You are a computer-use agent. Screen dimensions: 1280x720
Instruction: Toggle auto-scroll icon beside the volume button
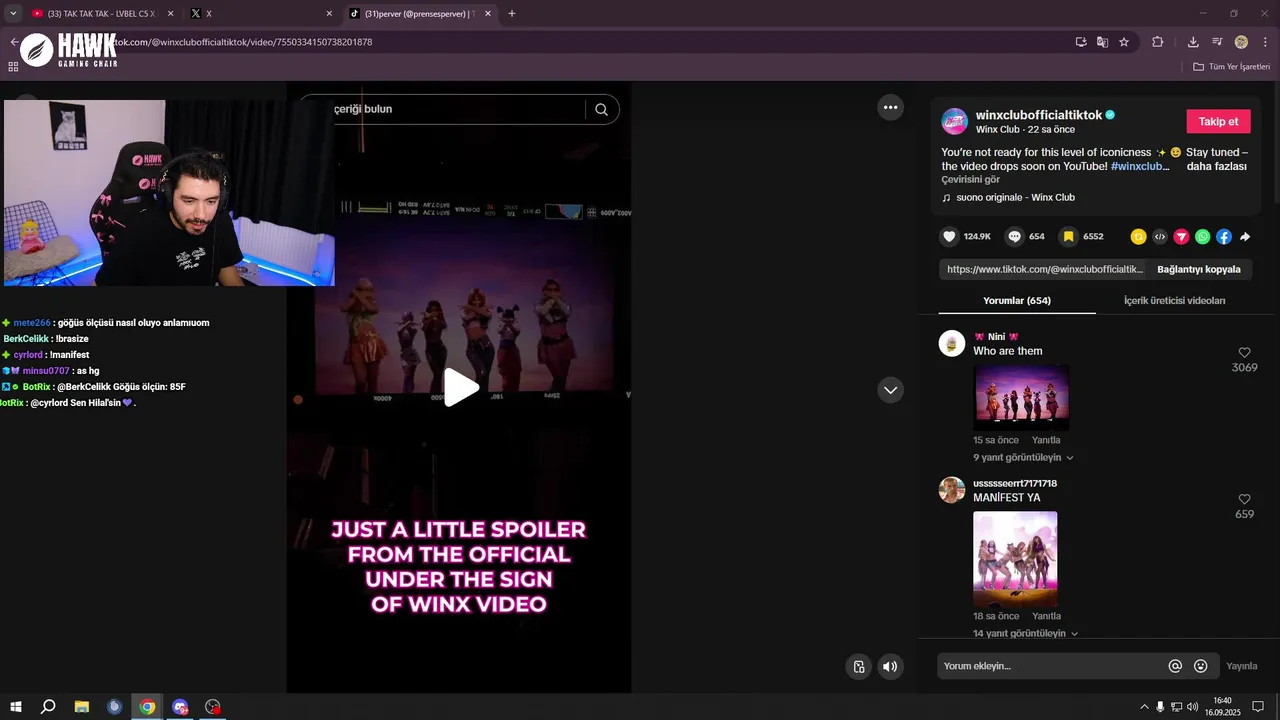[858, 667]
